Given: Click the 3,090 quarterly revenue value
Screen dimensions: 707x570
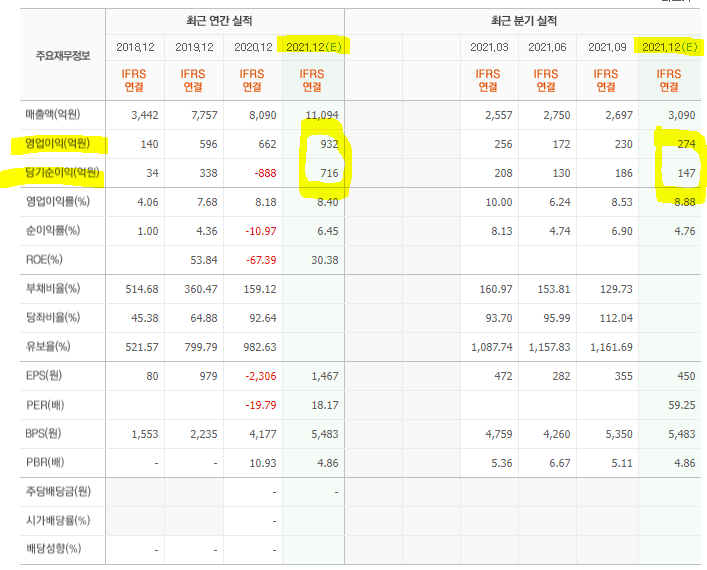Looking at the screenshot, I should point(682,115).
